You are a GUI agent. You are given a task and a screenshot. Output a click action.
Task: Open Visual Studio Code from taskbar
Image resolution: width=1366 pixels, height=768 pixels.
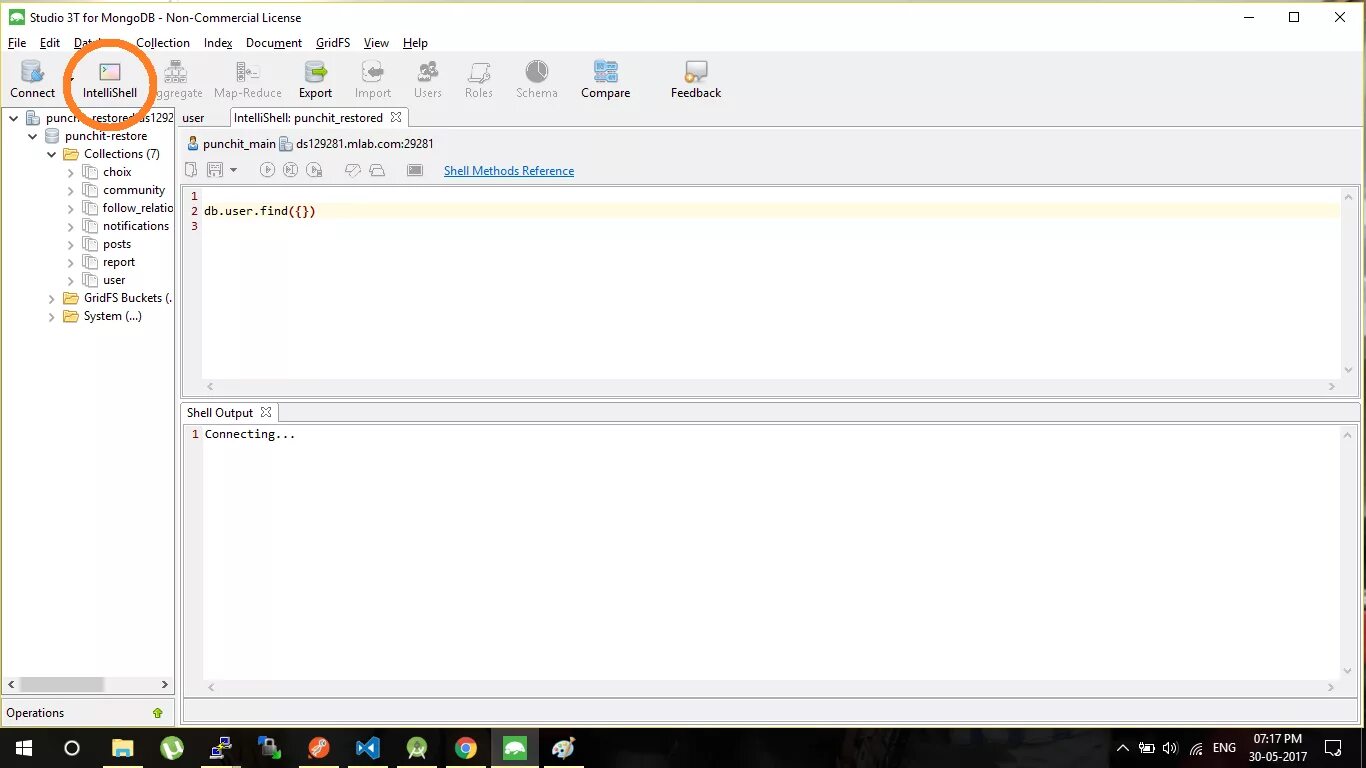point(368,748)
